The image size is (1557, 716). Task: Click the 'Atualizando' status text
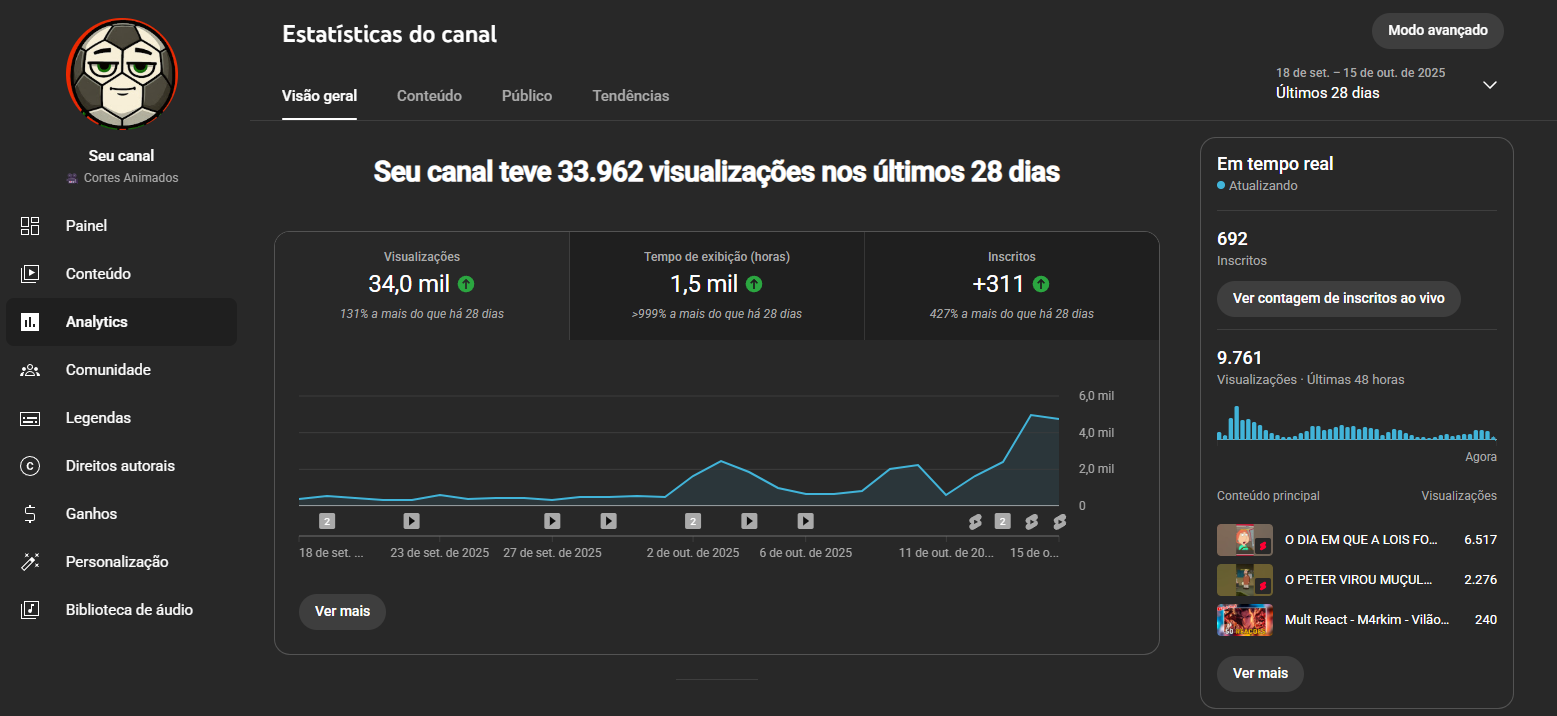[1263, 186]
